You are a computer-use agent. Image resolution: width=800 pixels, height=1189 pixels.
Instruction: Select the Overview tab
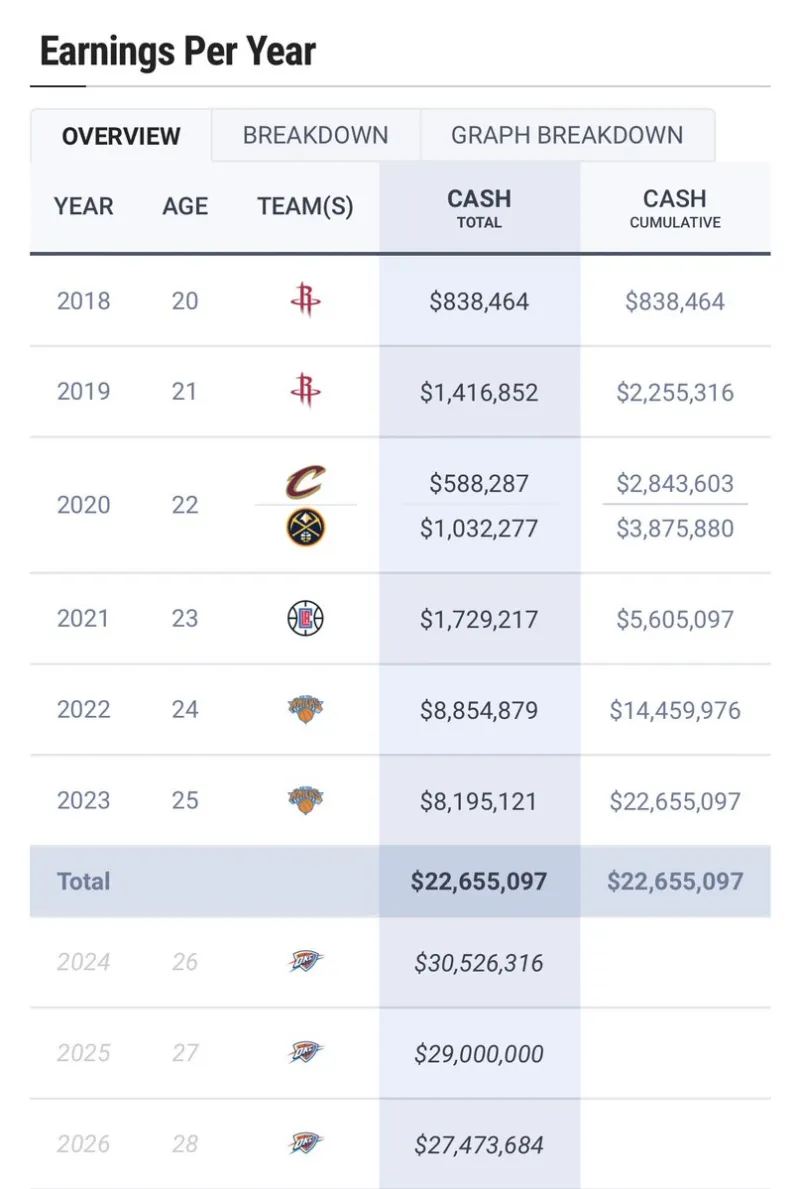pos(121,136)
